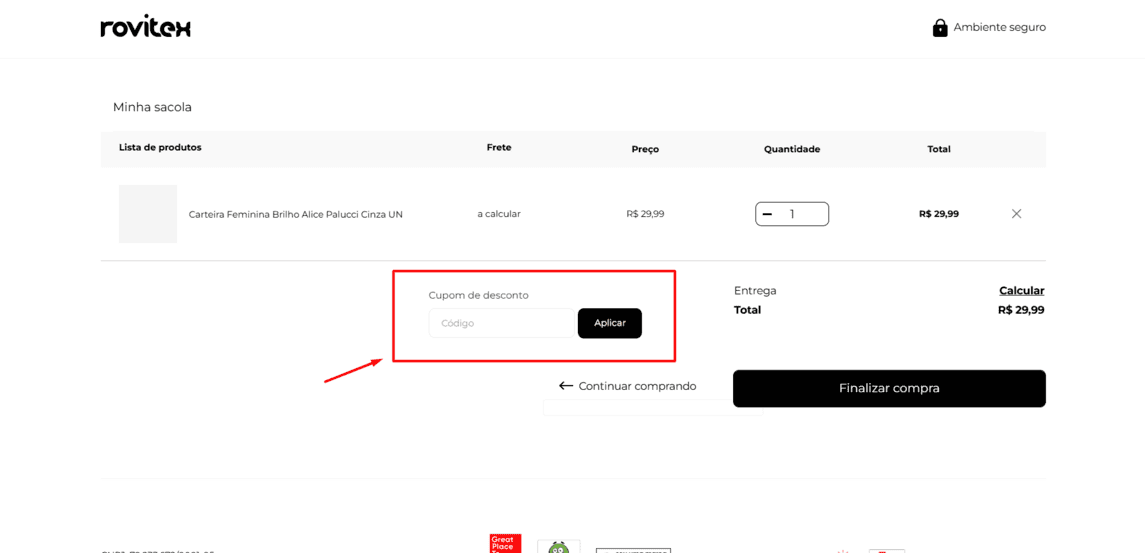
Task: Click the rovitex logo
Action: coord(145,27)
